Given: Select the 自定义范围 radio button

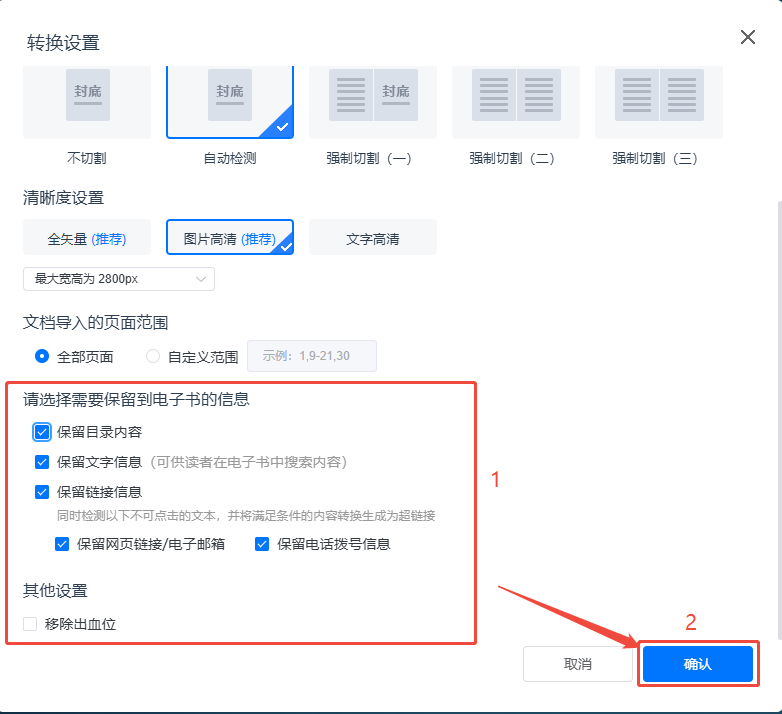Looking at the screenshot, I should tap(153, 356).
